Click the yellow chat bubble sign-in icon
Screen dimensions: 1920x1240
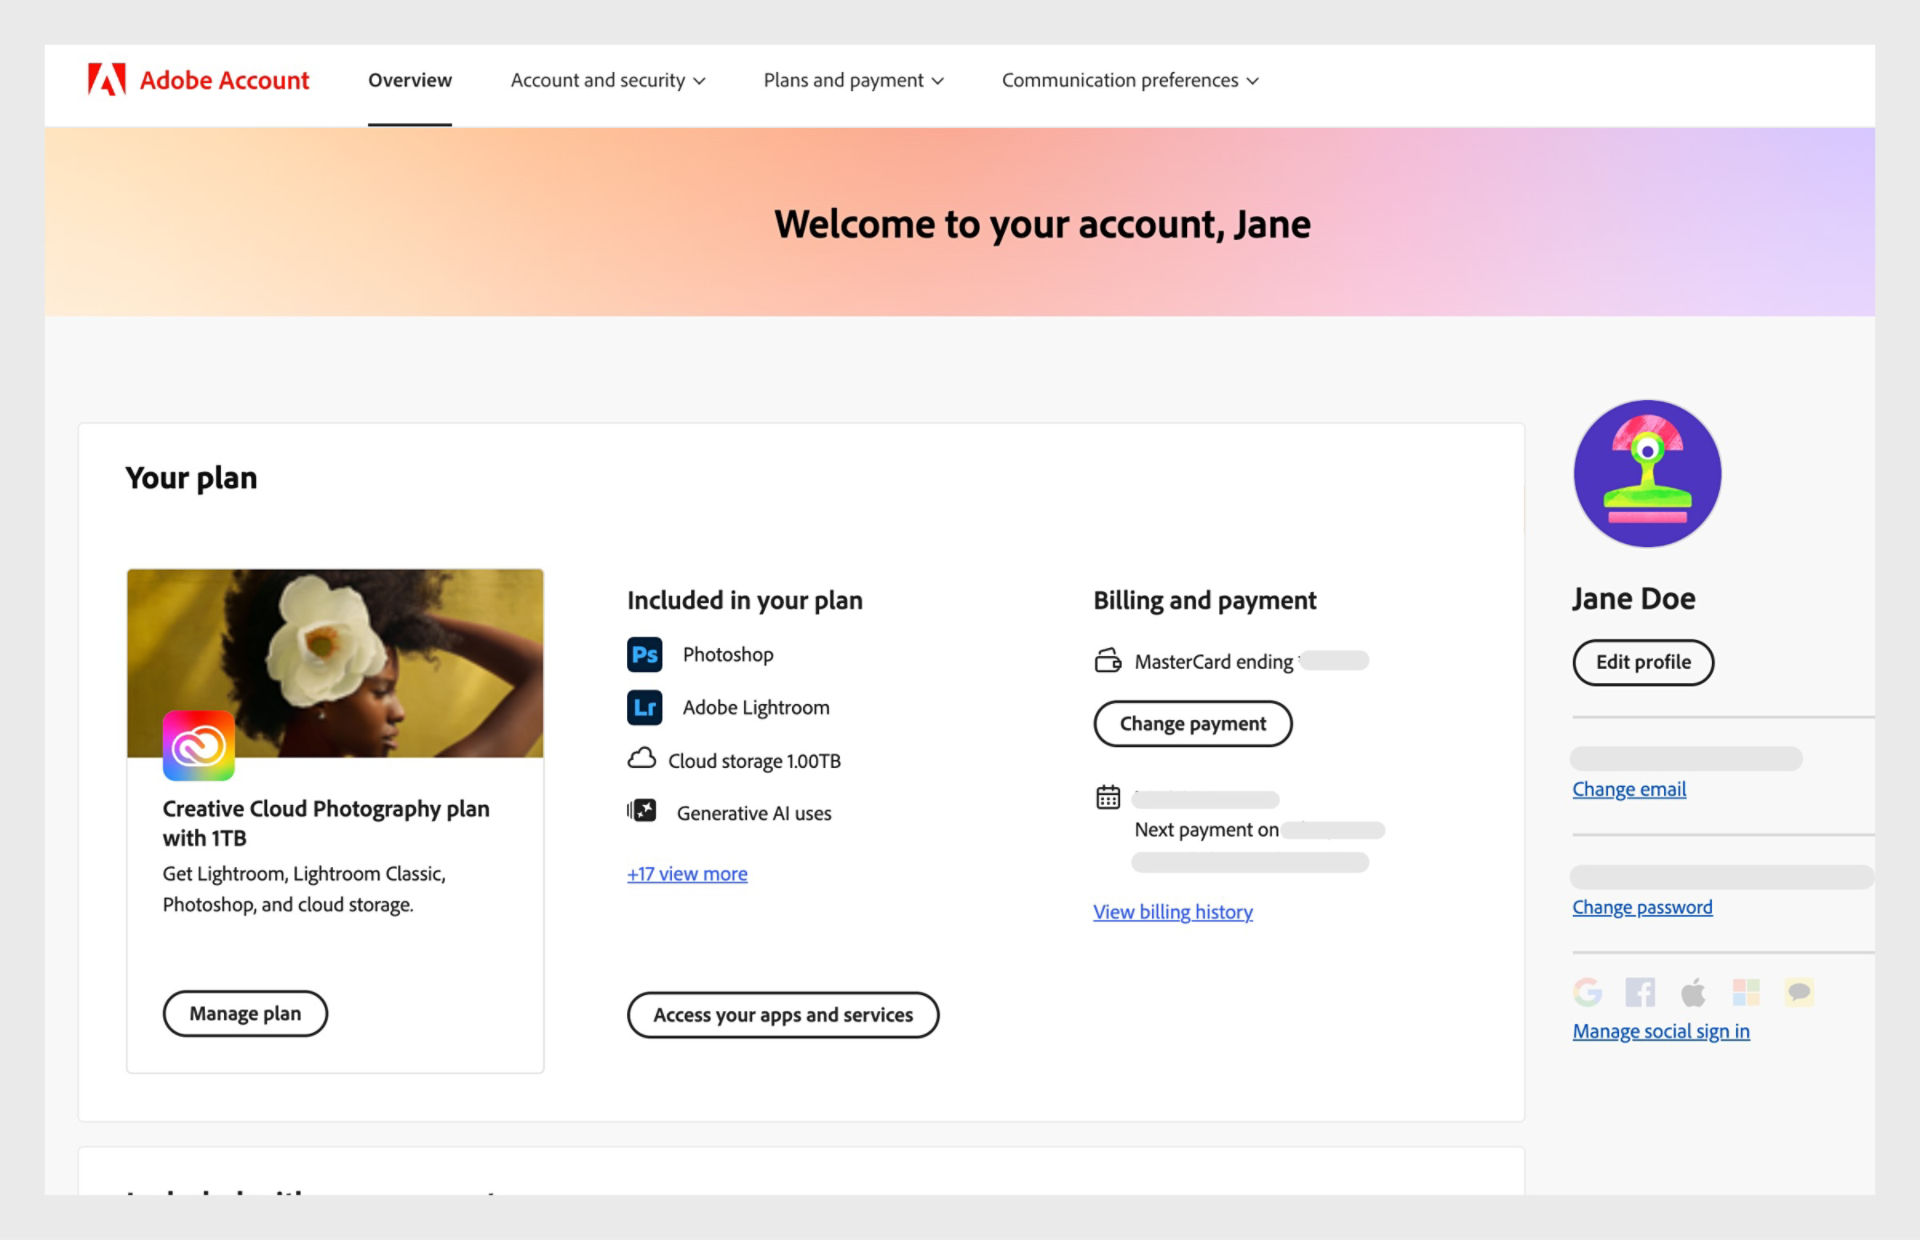(x=1799, y=992)
